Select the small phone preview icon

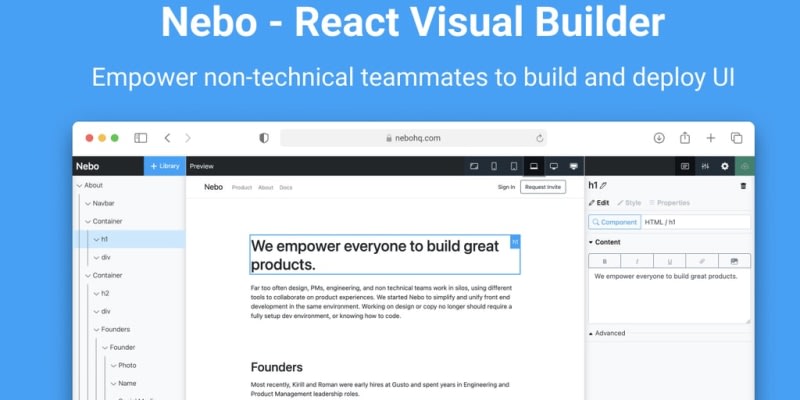(x=494, y=166)
